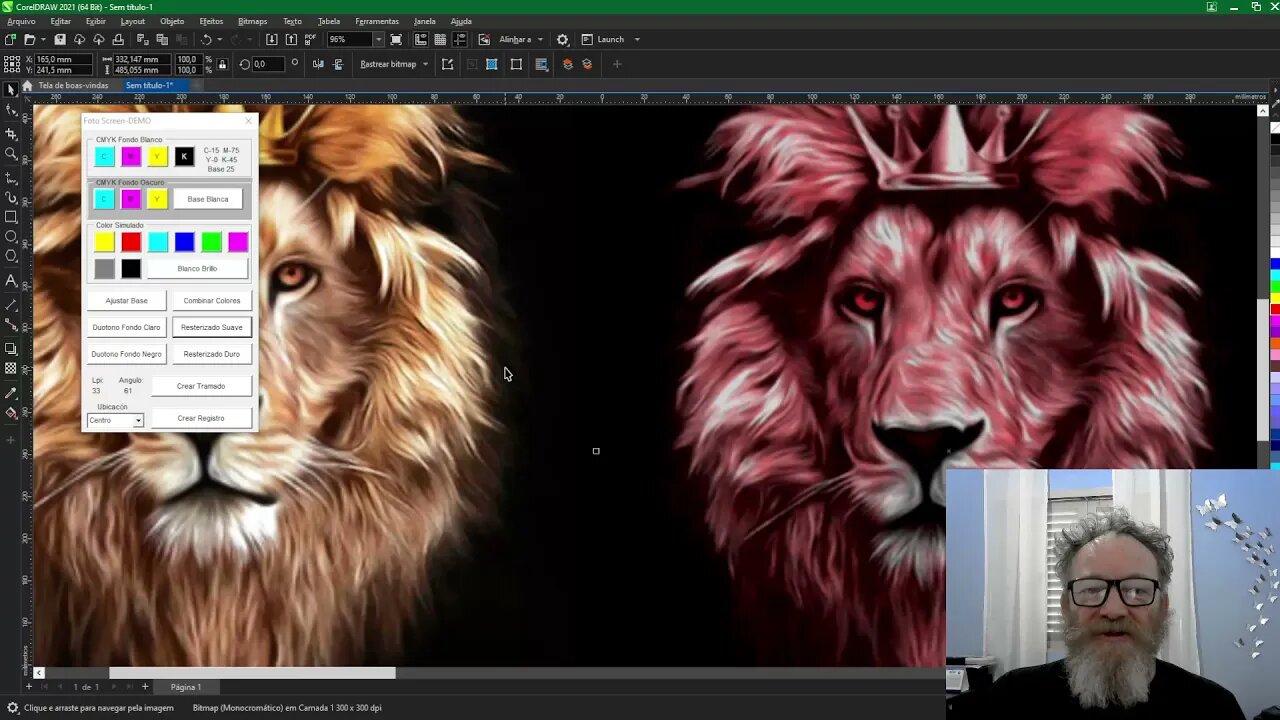Select the Freehand drawing tool
This screenshot has height=720, width=1280.
(x=11, y=178)
